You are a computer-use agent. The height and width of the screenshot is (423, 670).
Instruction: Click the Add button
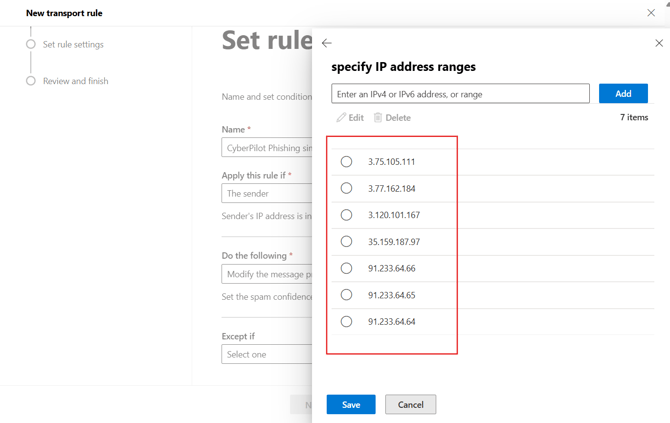(x=623, y=93)
